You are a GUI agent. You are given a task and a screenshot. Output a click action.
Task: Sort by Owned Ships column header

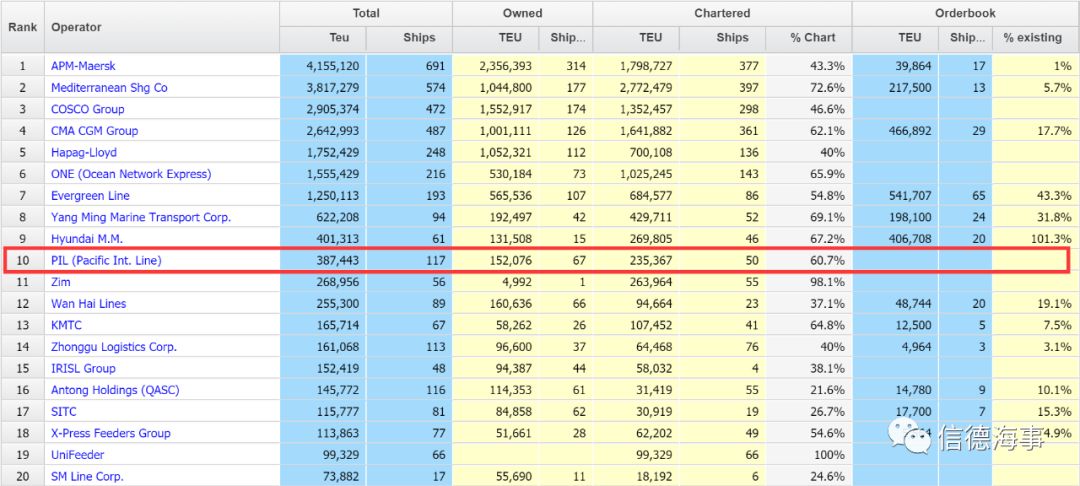(x=568, y=38)
